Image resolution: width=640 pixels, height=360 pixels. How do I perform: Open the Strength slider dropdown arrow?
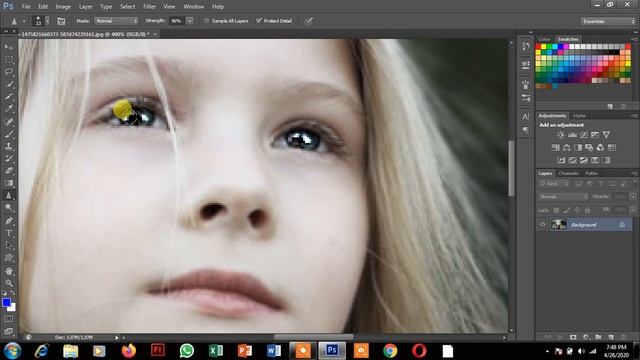(x=190, y=21)
